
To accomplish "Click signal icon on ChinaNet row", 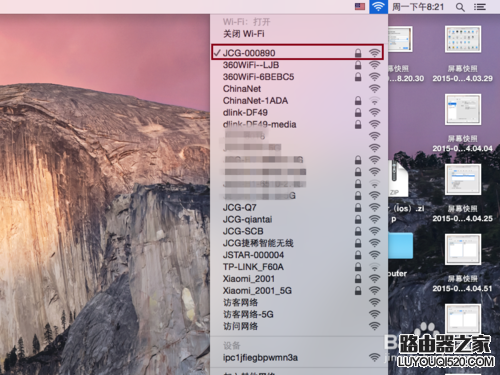I will (375, 89).
